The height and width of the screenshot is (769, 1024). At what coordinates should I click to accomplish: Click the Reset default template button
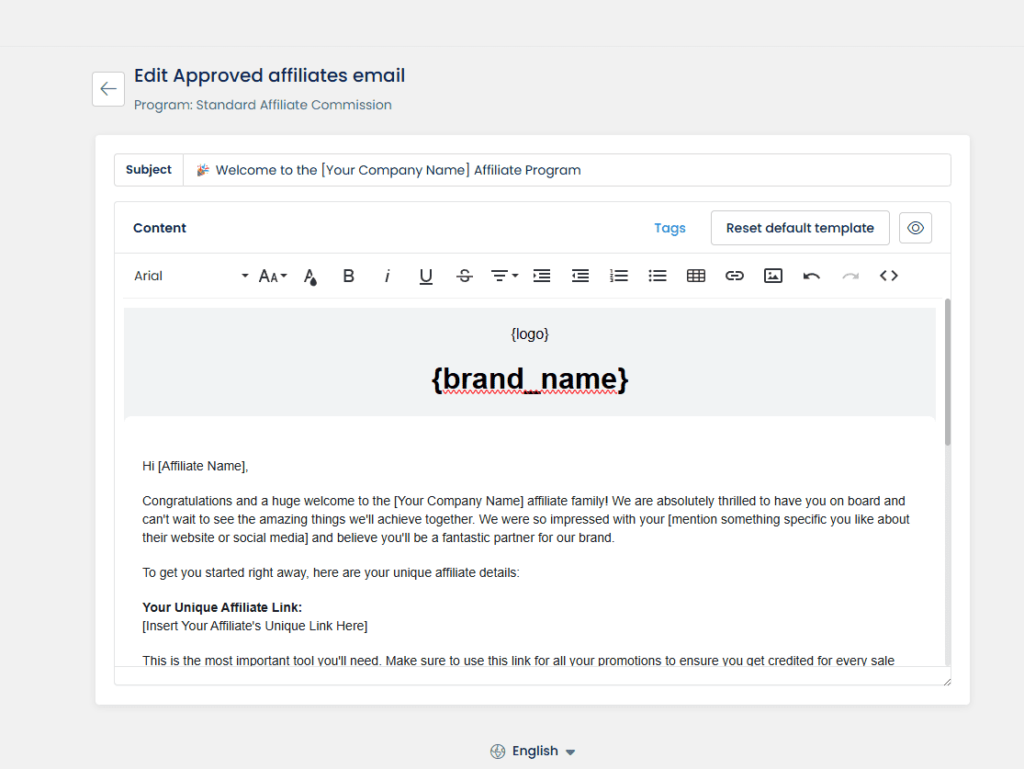(800, 228)
